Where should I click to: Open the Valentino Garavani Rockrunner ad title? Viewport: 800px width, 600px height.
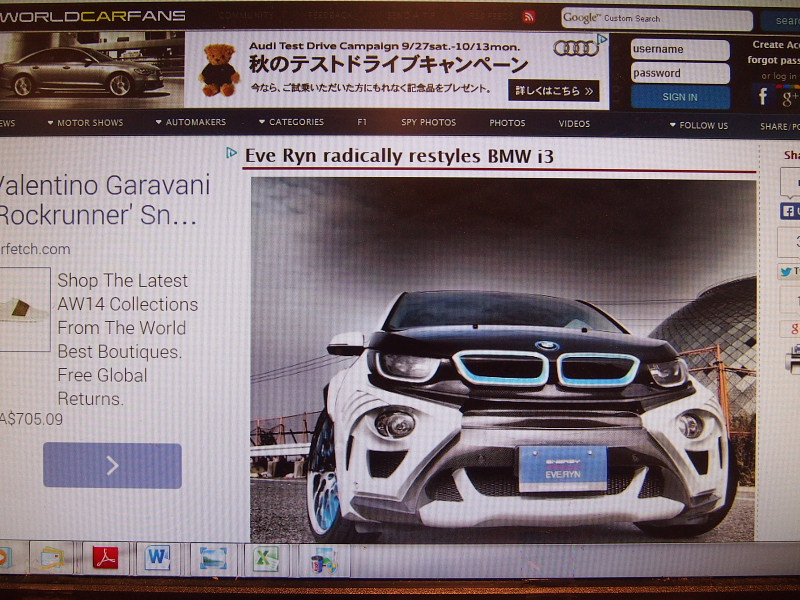click(x=104, y=199)
